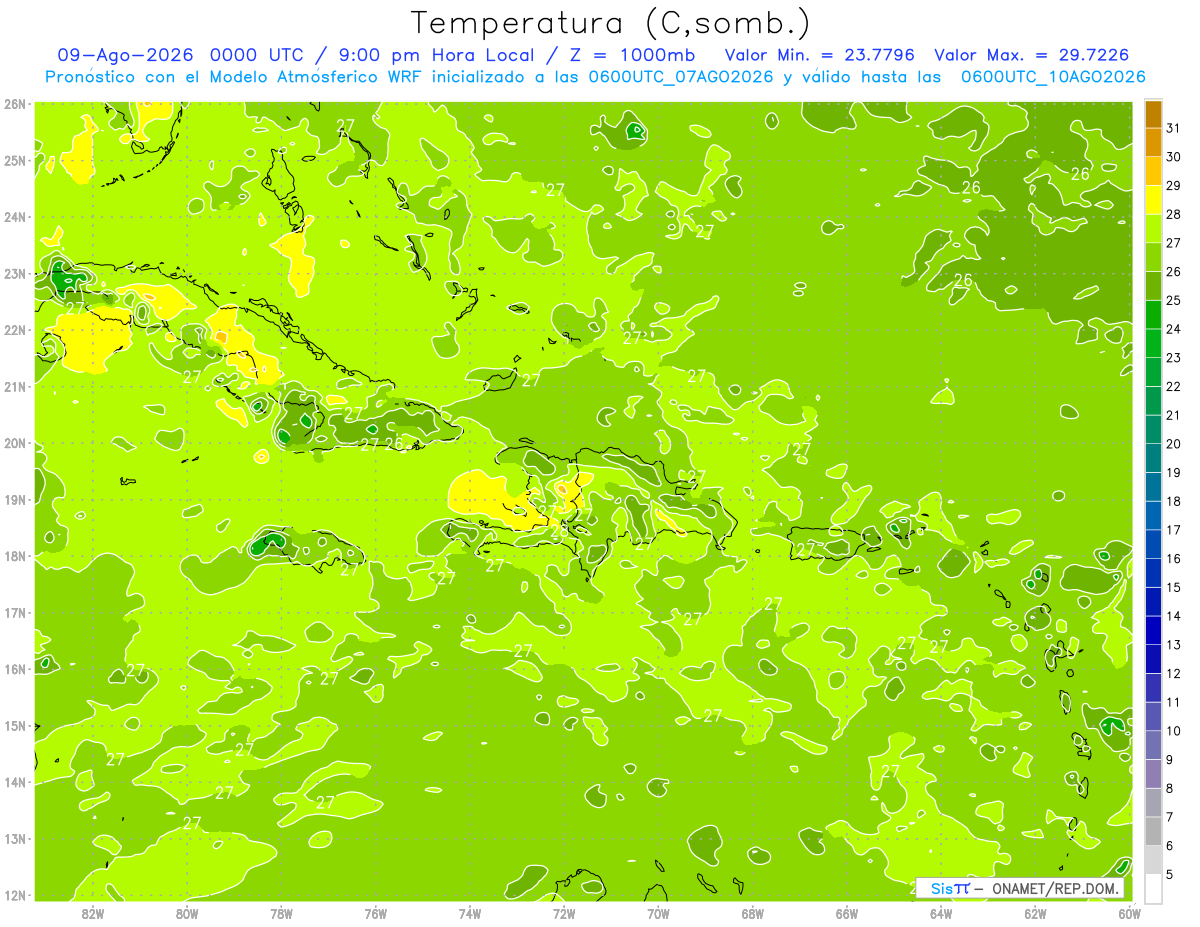Screen dimensions: 1200x927
Task: Click the '72W' longitude axis label
Action: click(x=564, y=913)
